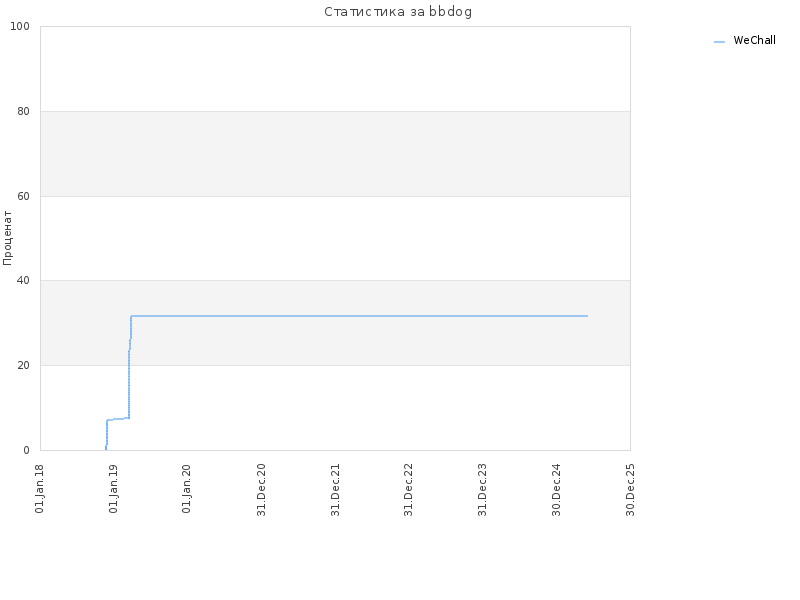Select the 31.Dec.21 date label
Viewport: 800px width, 600px height.
pos(335,489)
